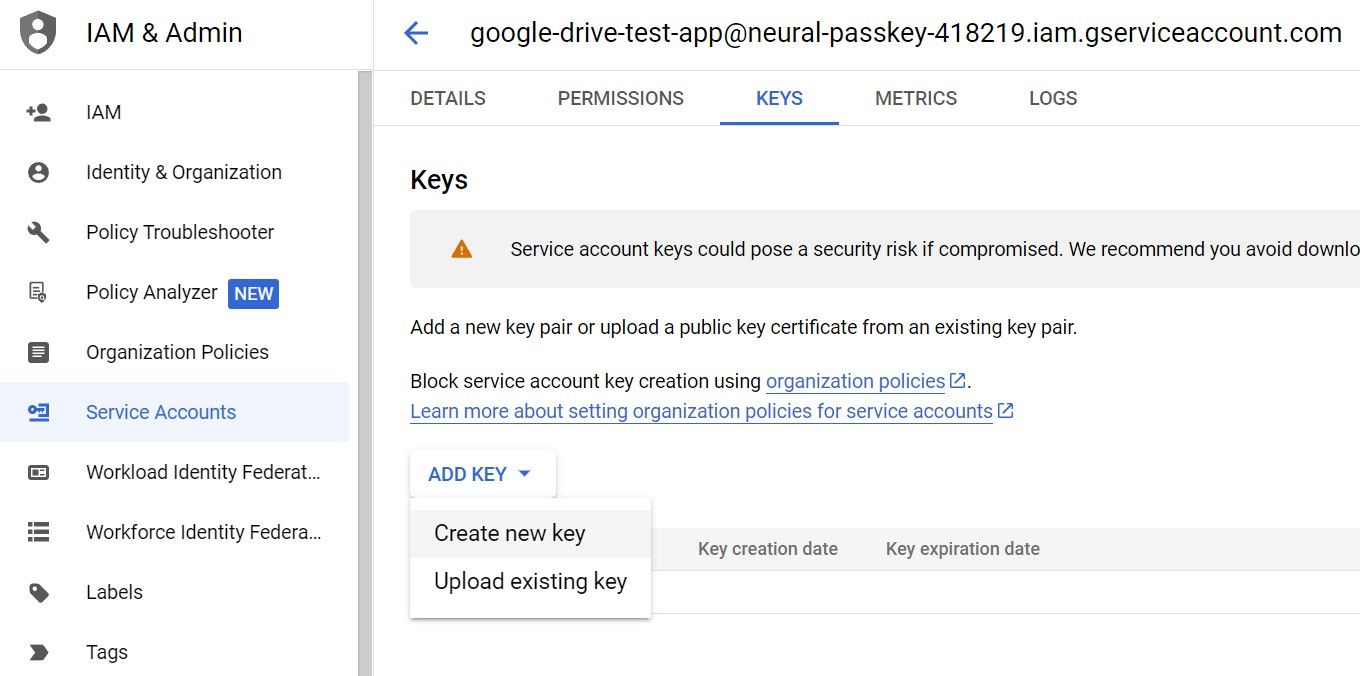The height and width of the screenshot is (676, 1360).
Task: Click the Labels tag icon
Action: point(37,592)
